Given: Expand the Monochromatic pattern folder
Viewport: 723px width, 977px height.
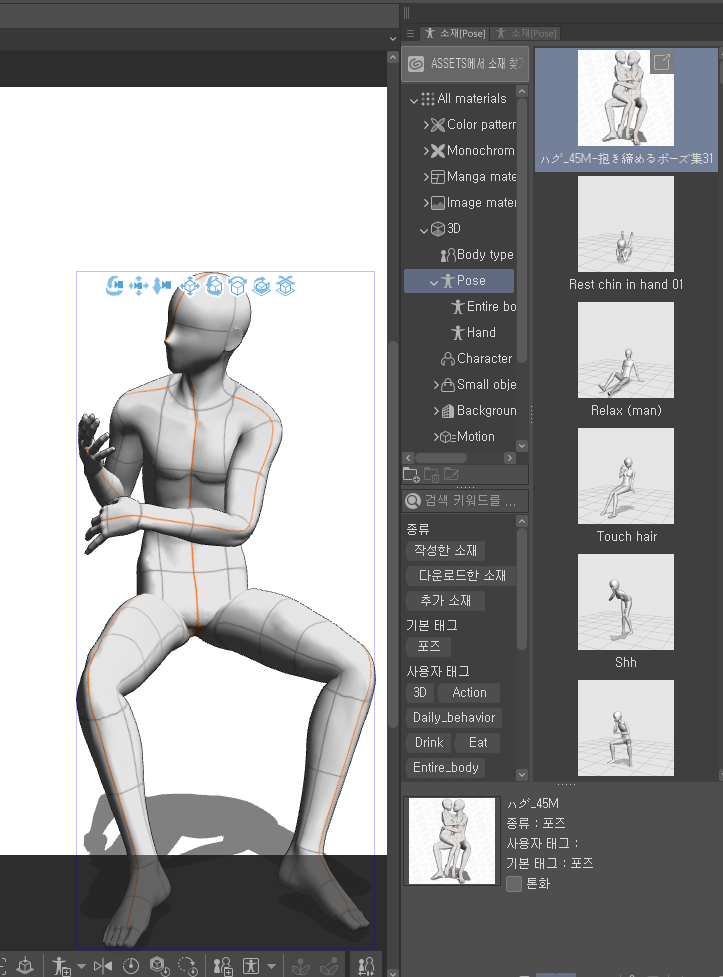Looking at the screenshot, I should pyautogui.click(x=426, y=151).
